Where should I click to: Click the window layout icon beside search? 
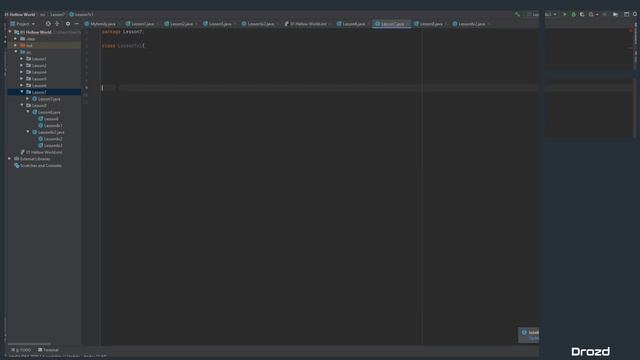tap(627, 14)
